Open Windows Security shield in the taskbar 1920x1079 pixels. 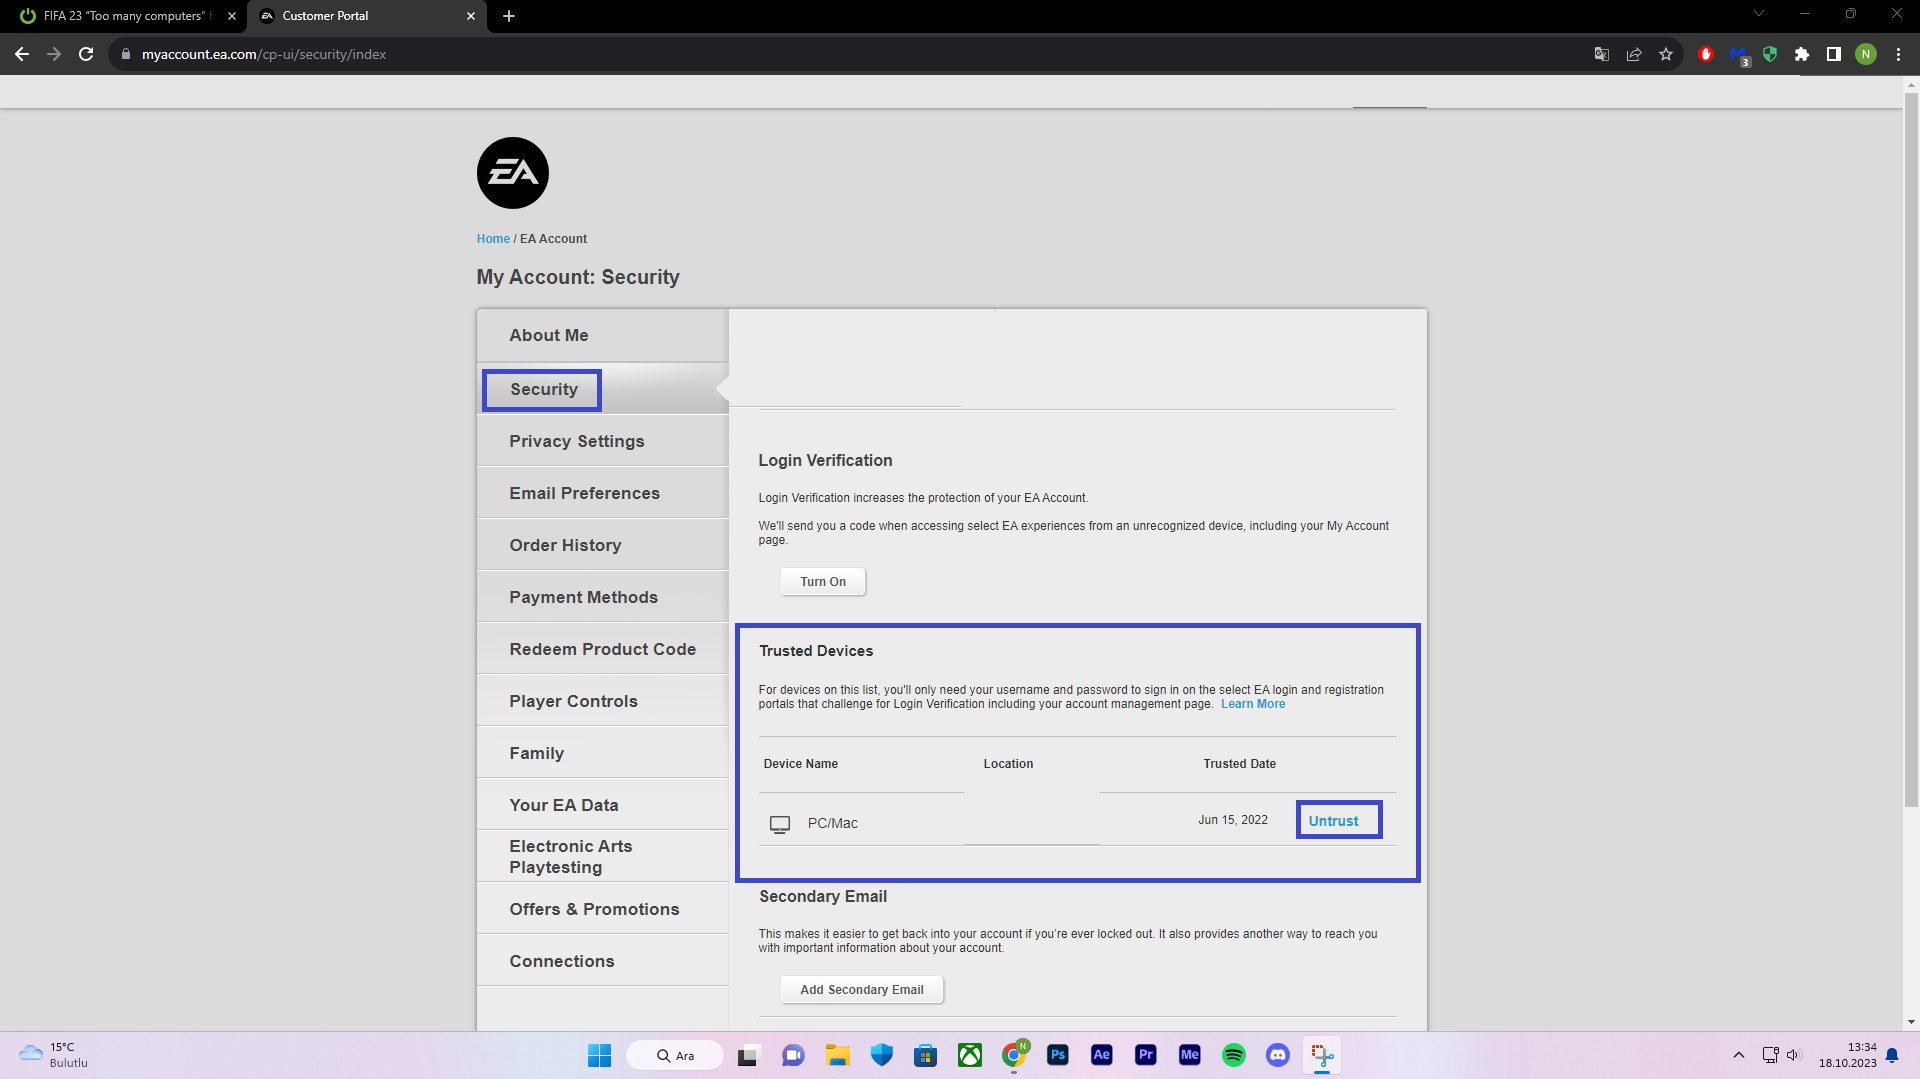pyautogui.click(x=881, y=1055)
